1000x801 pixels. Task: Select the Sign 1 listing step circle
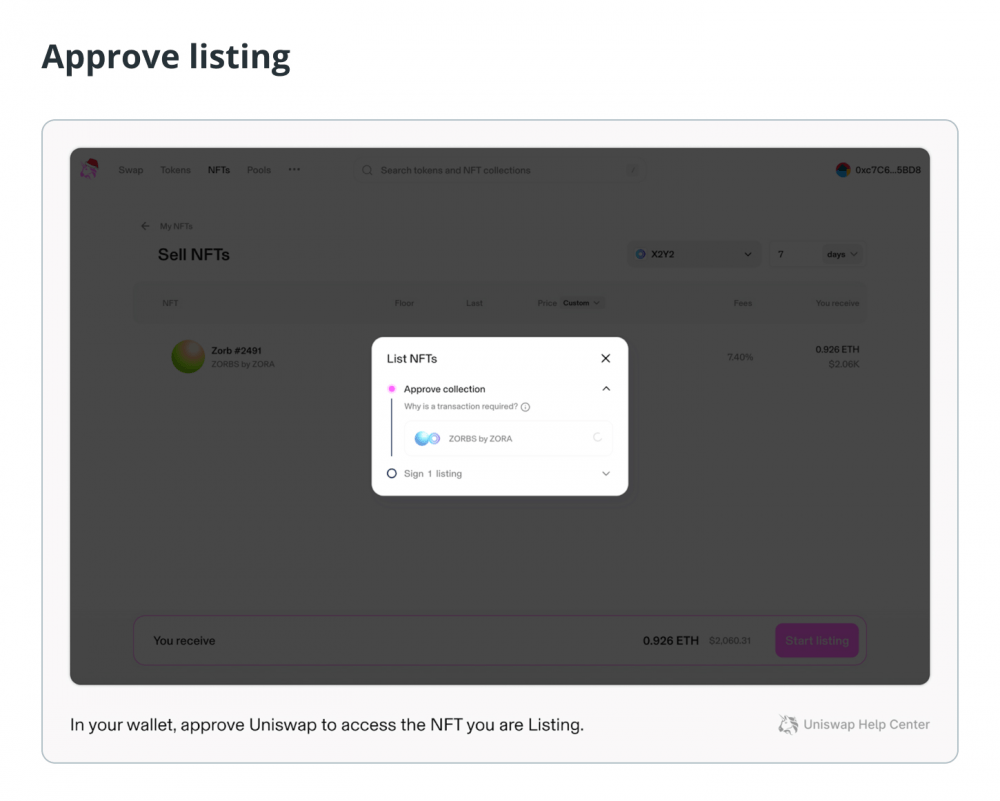[392, 473]
